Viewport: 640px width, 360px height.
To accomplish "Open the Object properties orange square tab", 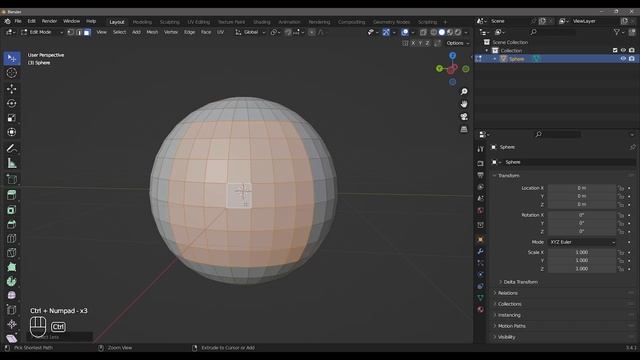I will (480, 240).
